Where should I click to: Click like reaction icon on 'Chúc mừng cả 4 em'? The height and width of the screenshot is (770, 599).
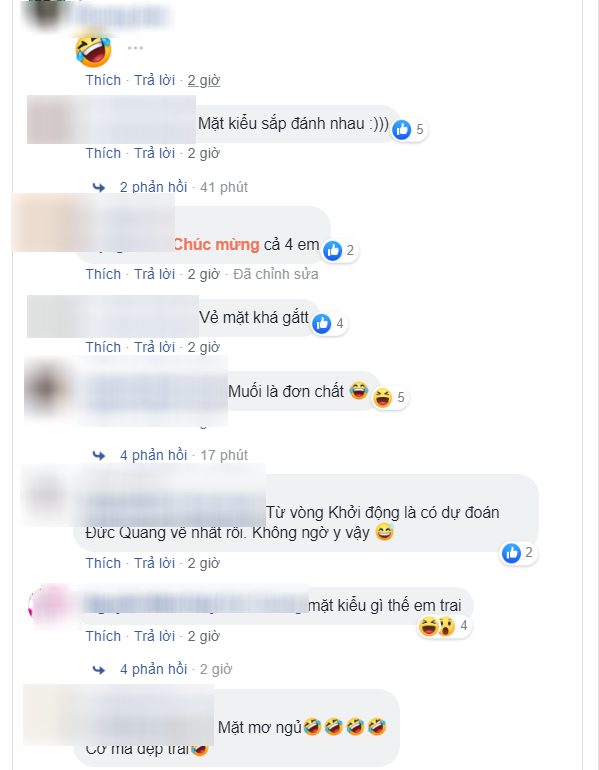point(332,250)
